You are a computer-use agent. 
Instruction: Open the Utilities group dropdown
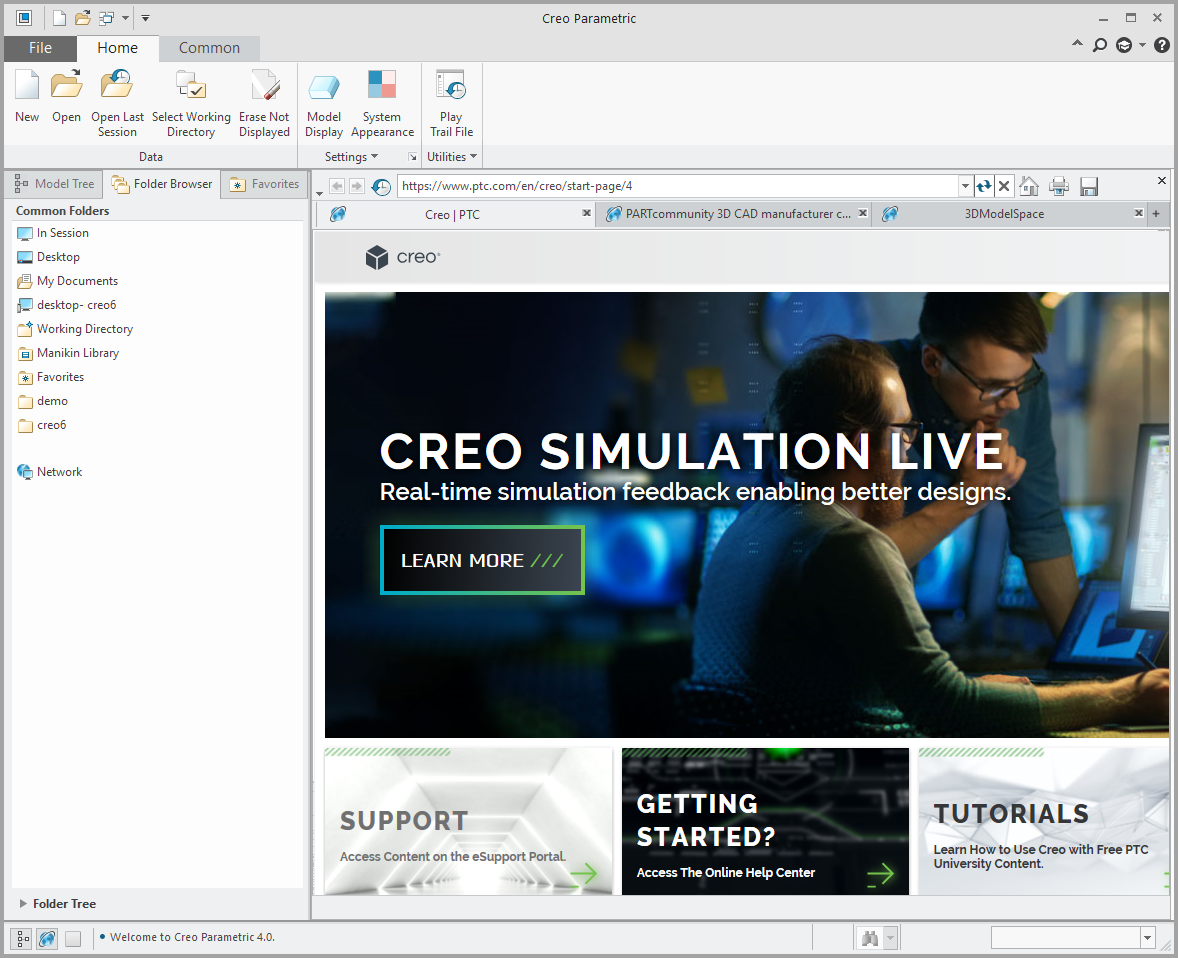(x=452, y=157)
